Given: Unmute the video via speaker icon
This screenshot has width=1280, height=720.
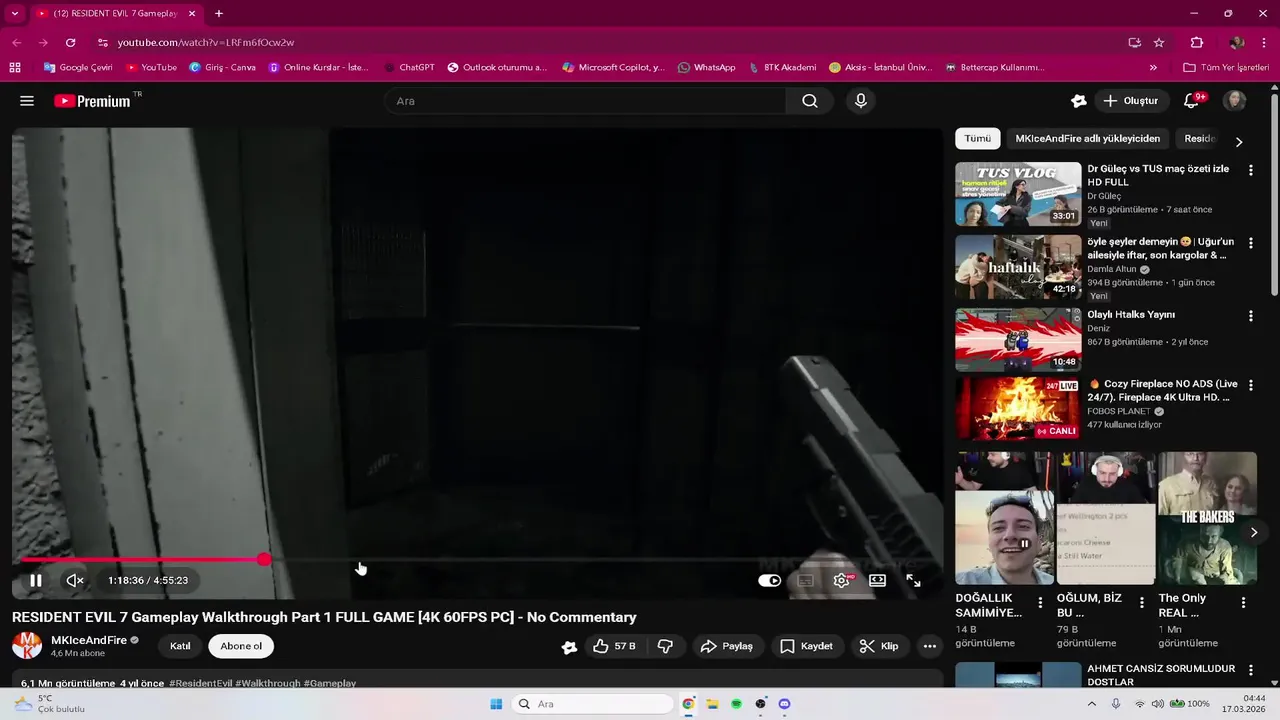Looking at the screenshot, I should [74, 580].
